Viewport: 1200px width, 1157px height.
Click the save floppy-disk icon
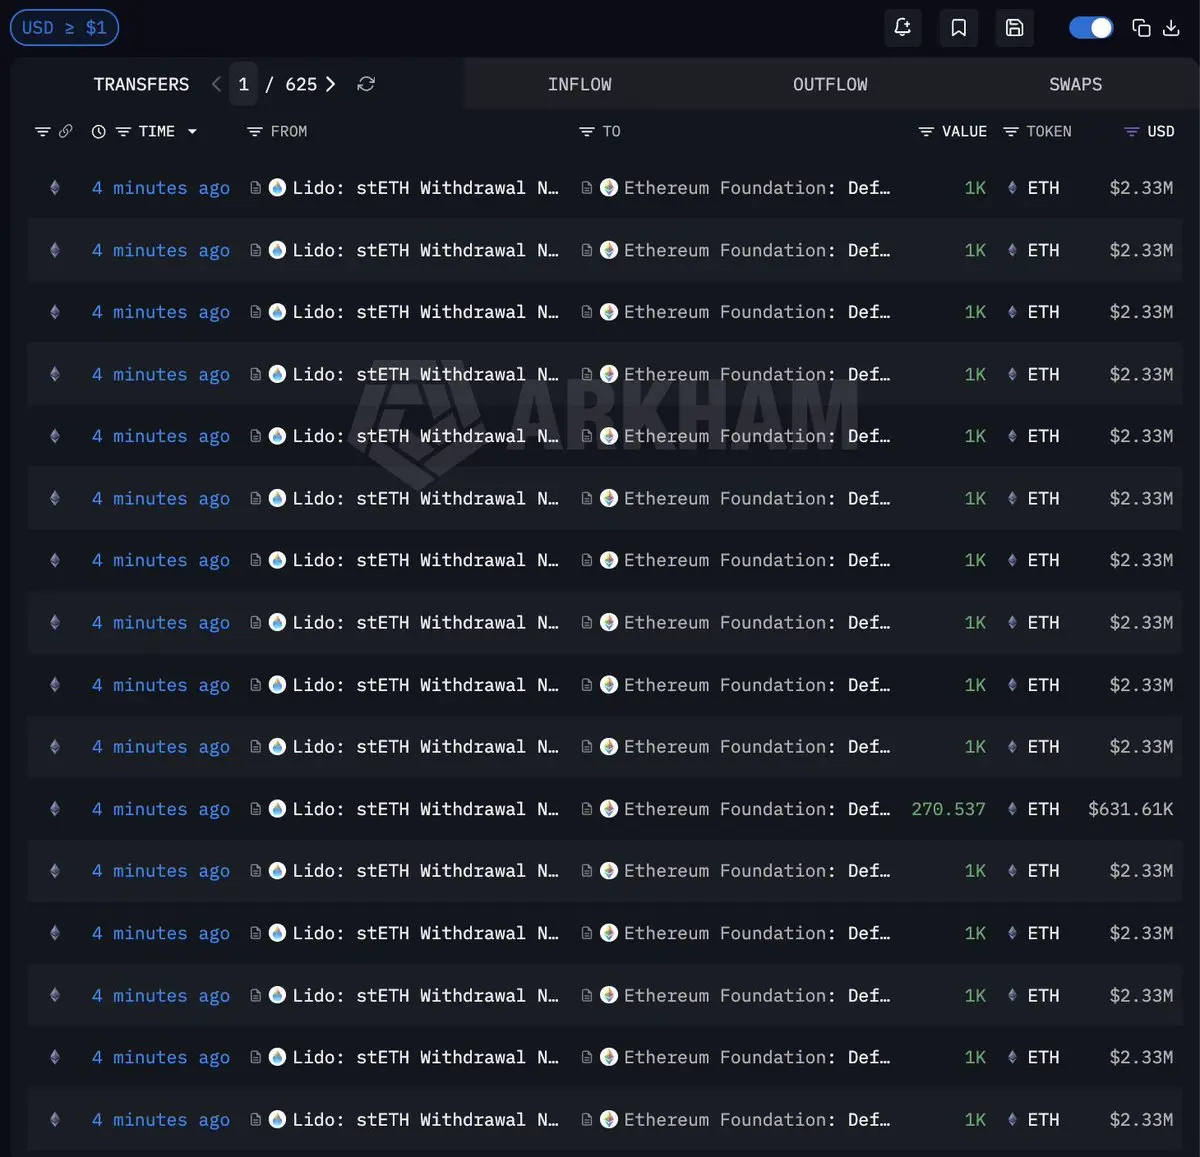tap(1014, 28)
